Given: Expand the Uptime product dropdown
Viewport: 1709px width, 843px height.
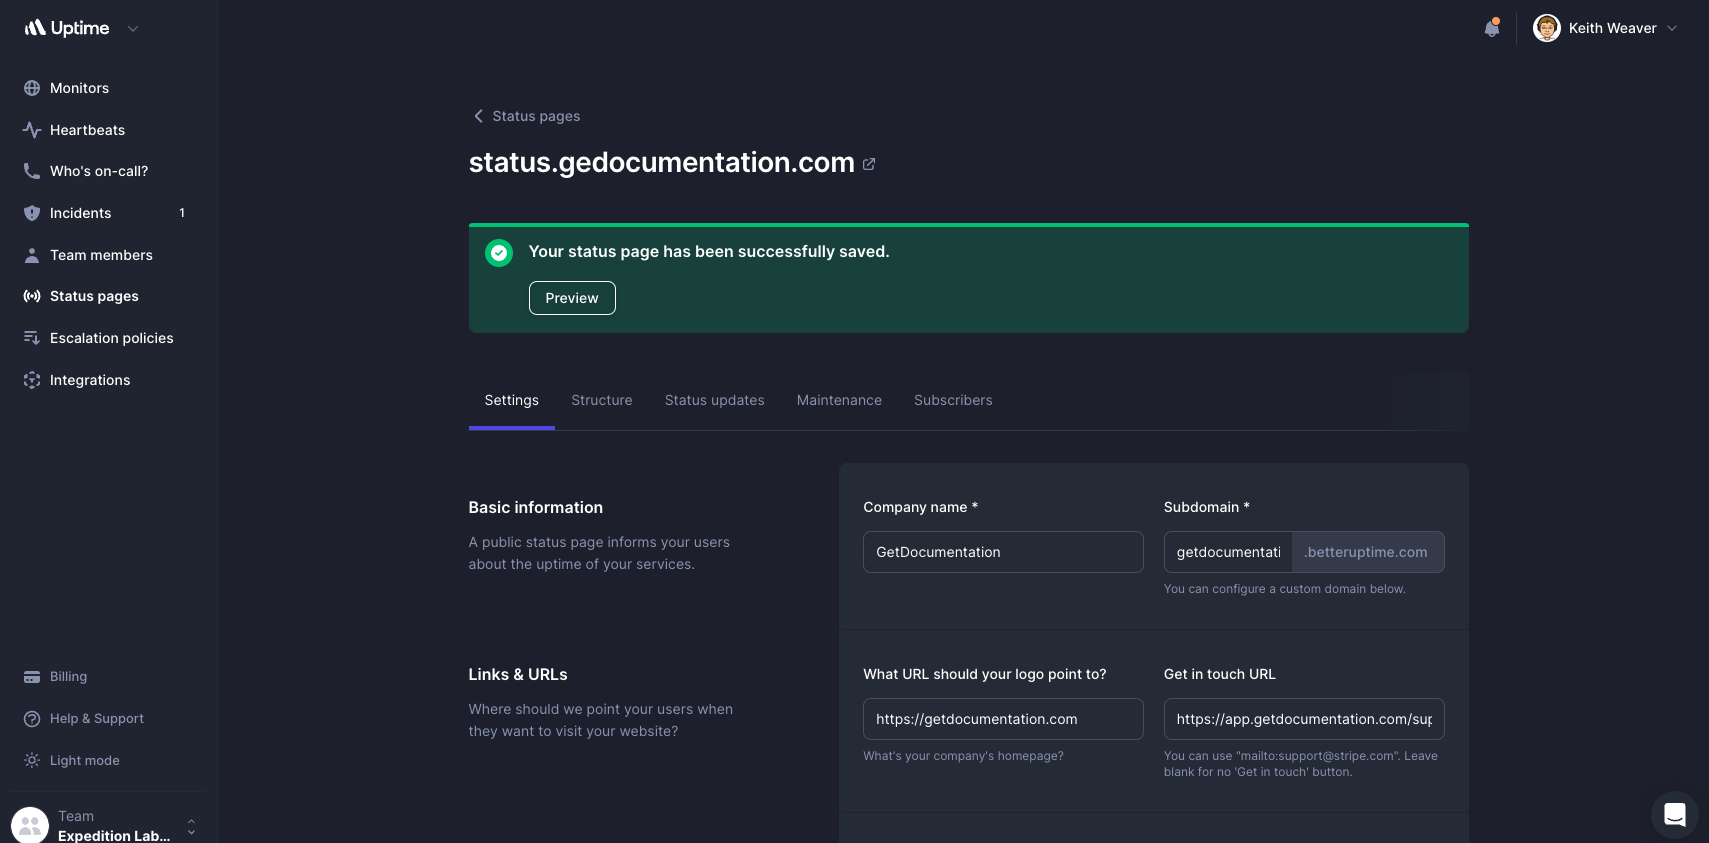Looking at the screenshot, I should point(133,29).
